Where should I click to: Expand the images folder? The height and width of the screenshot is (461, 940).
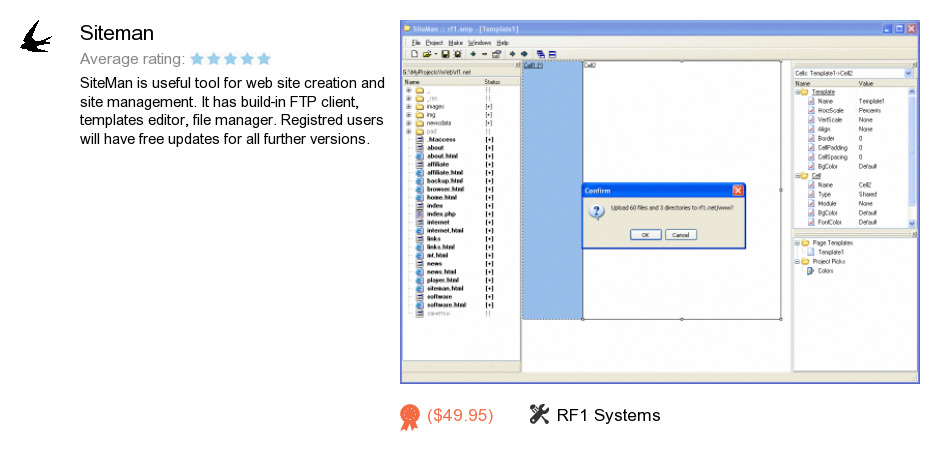[409, 106]
